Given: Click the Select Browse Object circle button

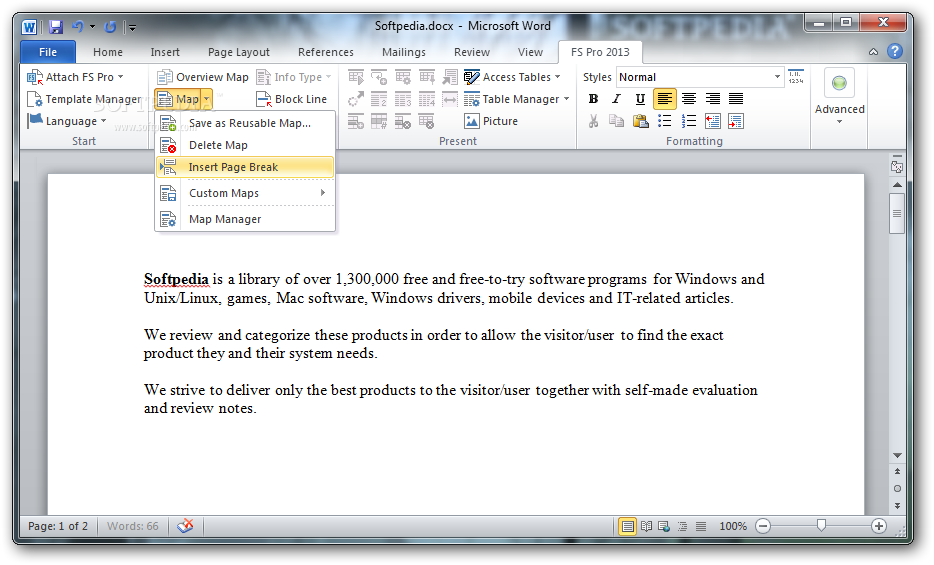Looking at the screenshot, I should pyautogui.click(x=897, y=488).
